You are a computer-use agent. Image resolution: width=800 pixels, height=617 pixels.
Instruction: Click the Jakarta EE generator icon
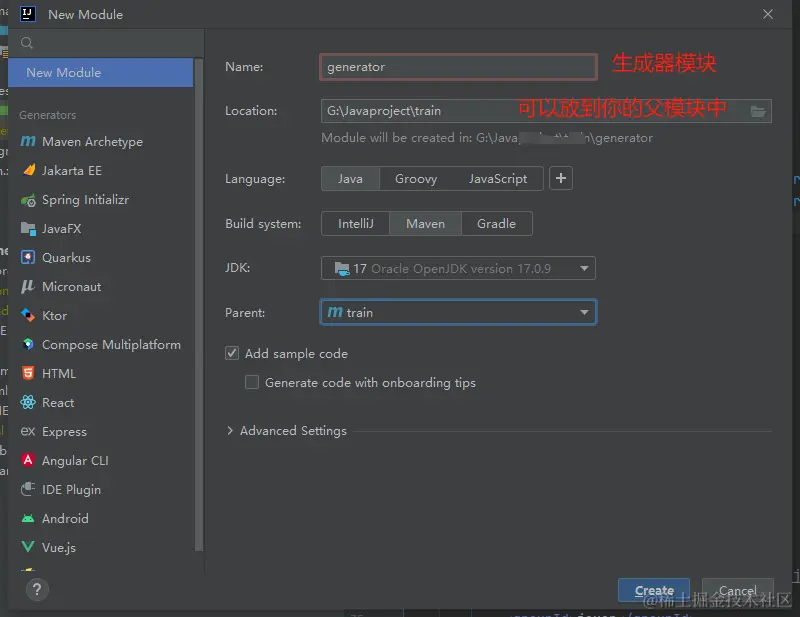pos(29,170)
